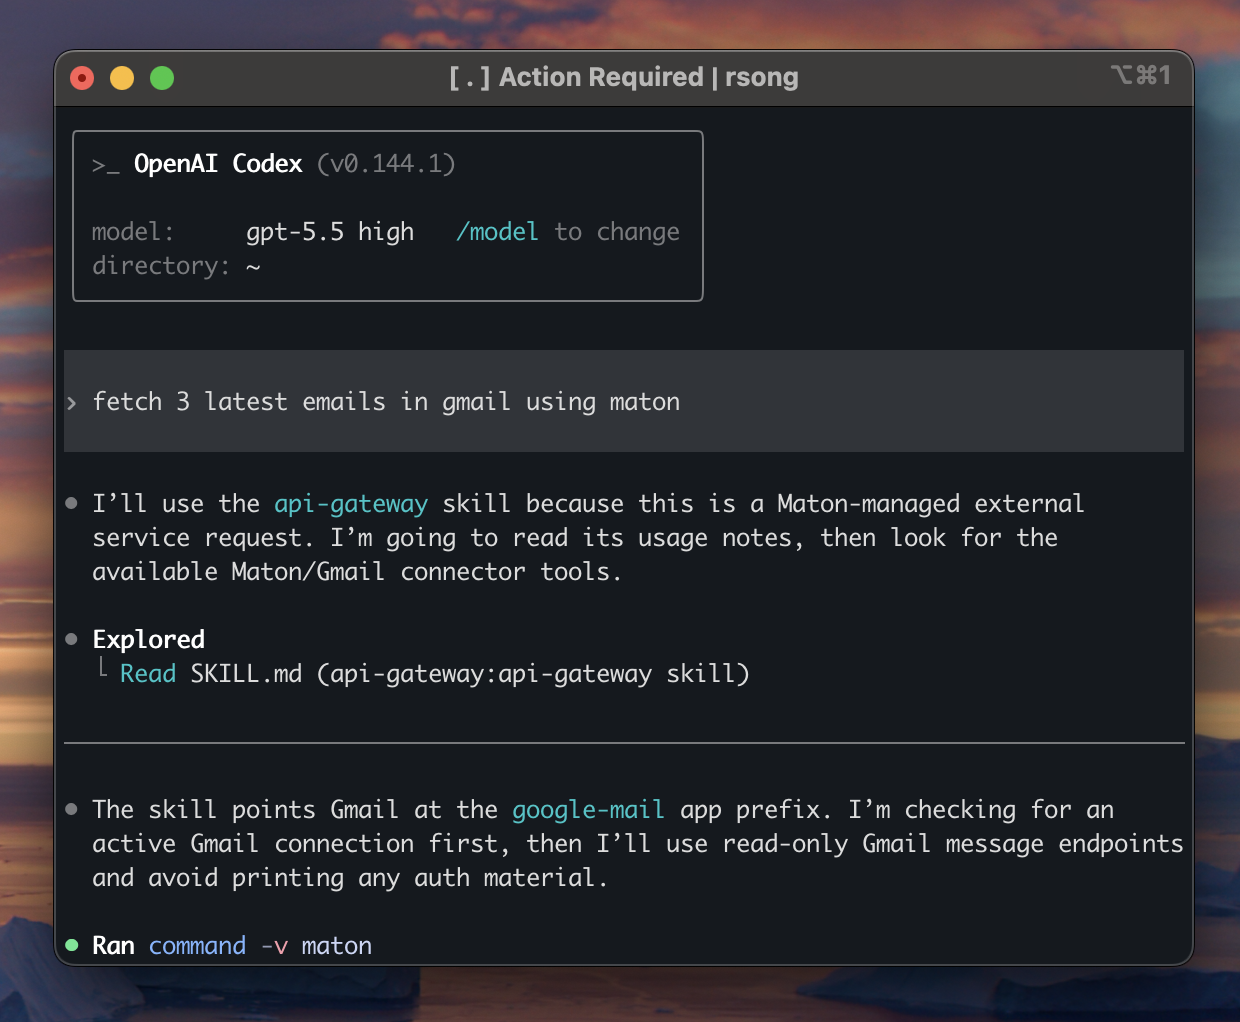Viewport: 1240px width, 1022px height.
Task: Click the highlighted 'google-mail' app prefix
Action: 588,810
